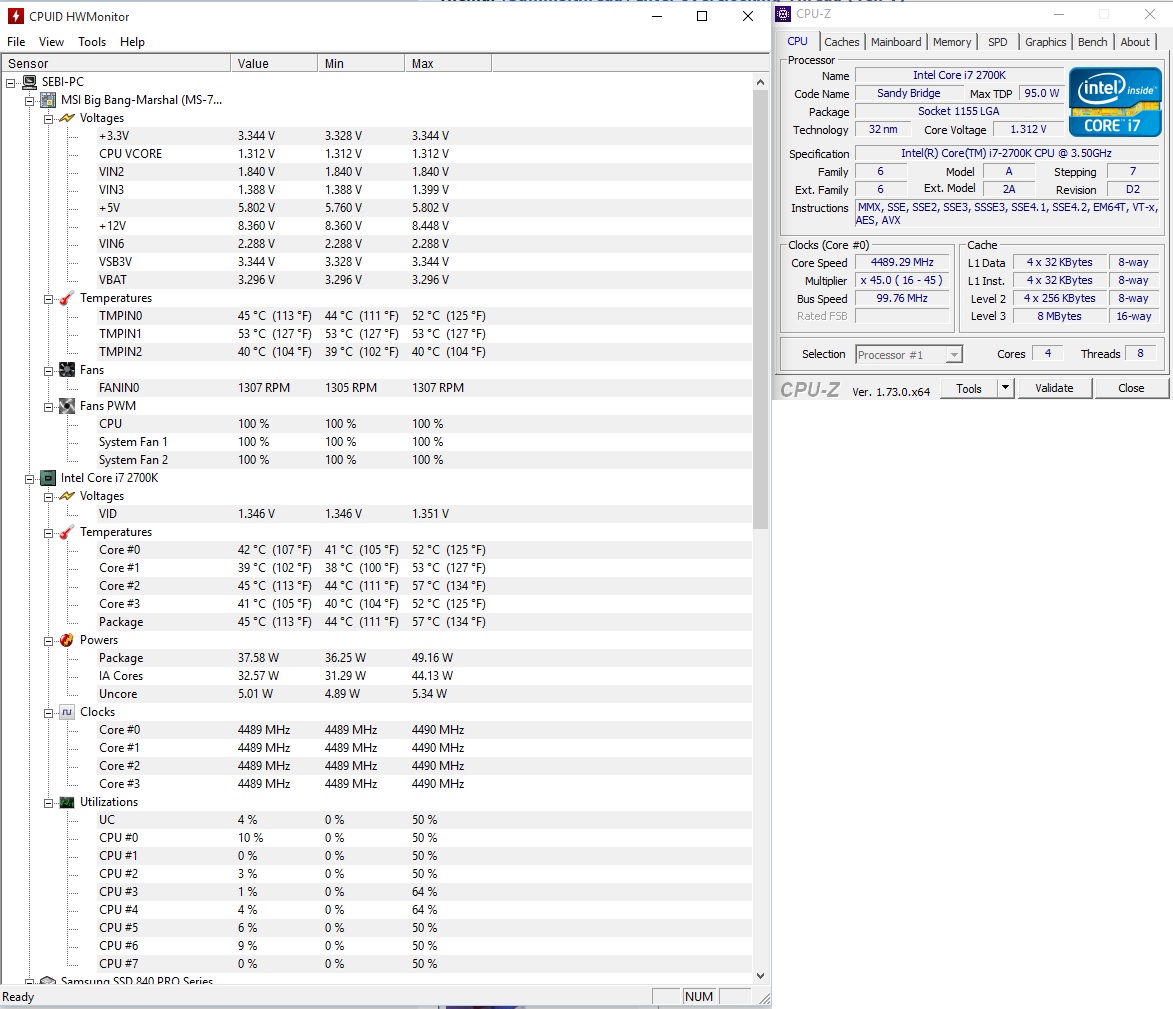This screenshot has width=1173, height=1009.
Task: Collapse the MSI Big Bang-Marshal node
Action: click(29, 100)
